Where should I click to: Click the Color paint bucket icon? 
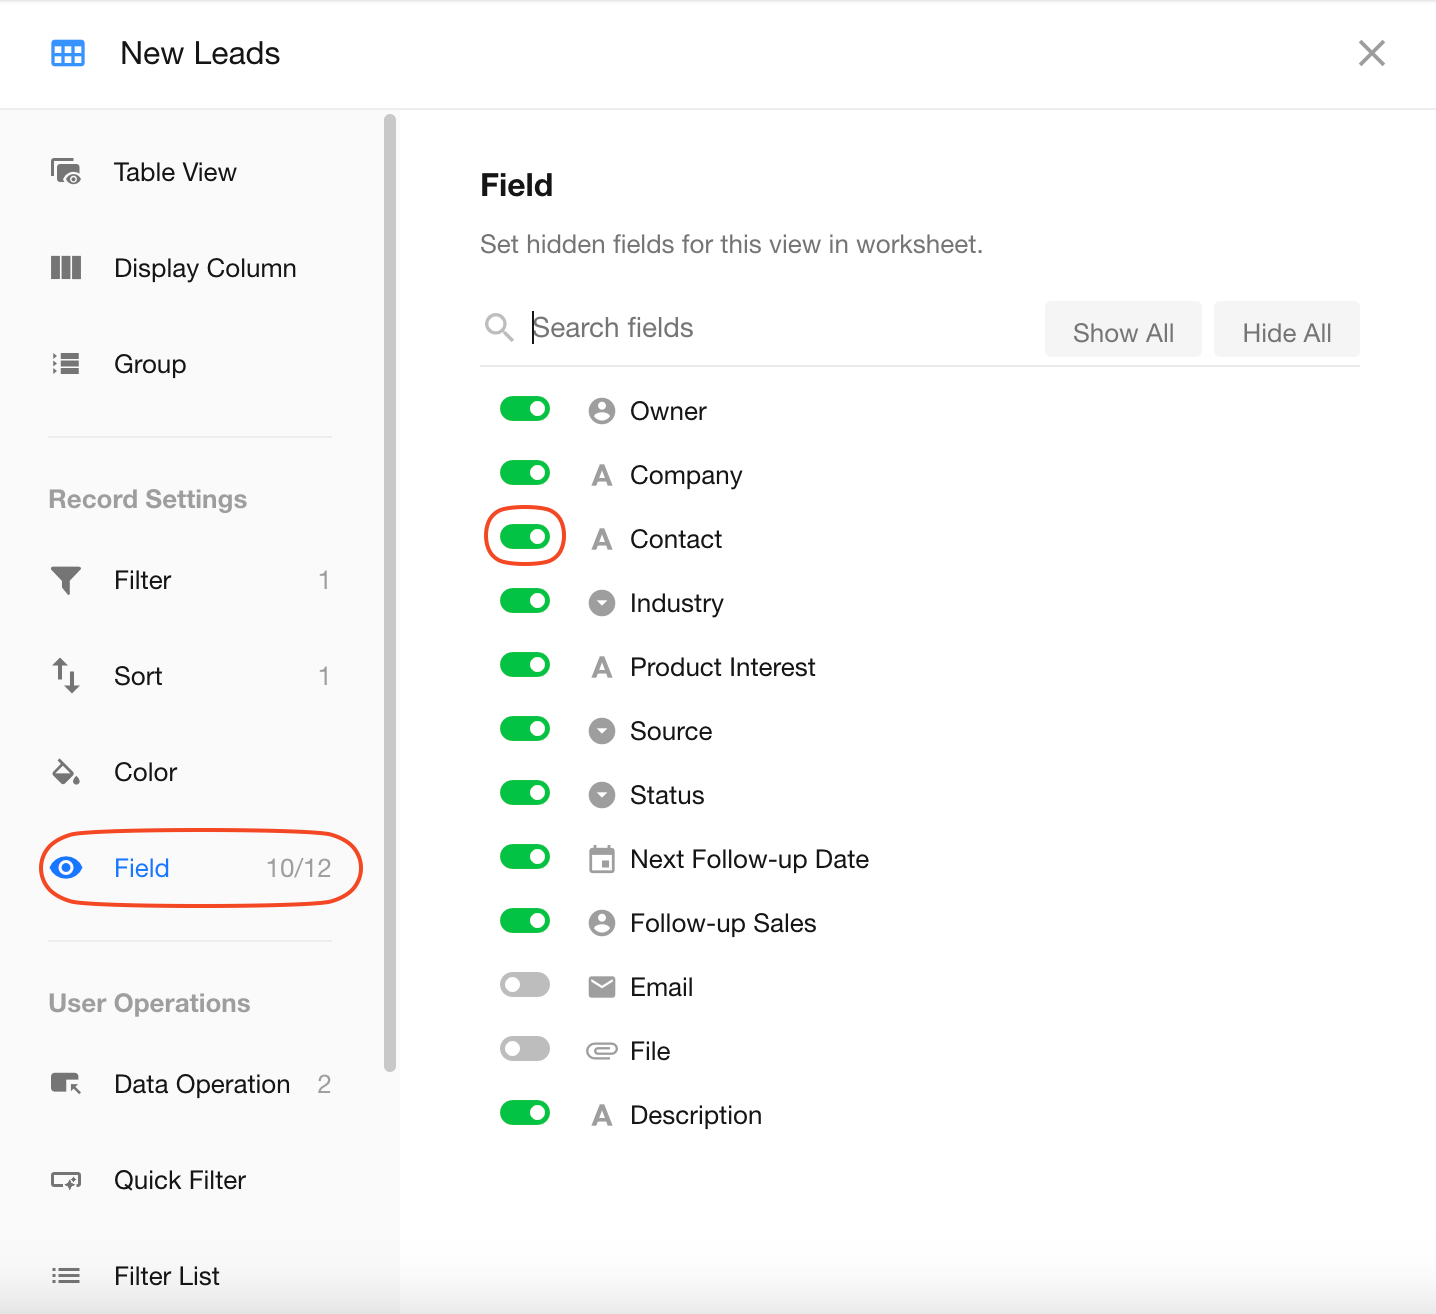tap(66, 772)
